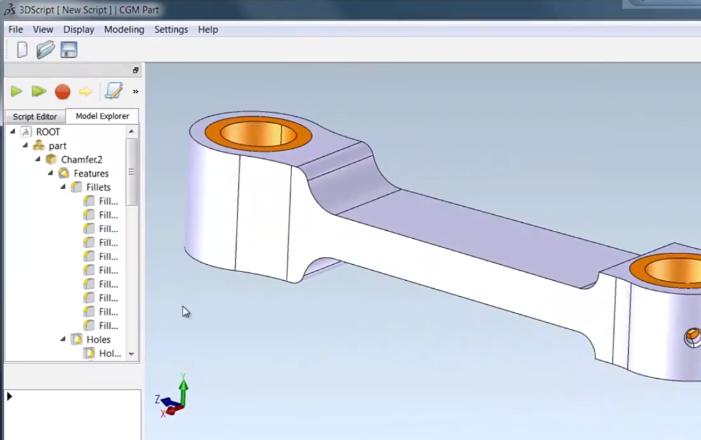The height and width of the screenshot is (440, 701).
Task: Switch to the Model Explorer tab
Action: [x=102, y=116]
